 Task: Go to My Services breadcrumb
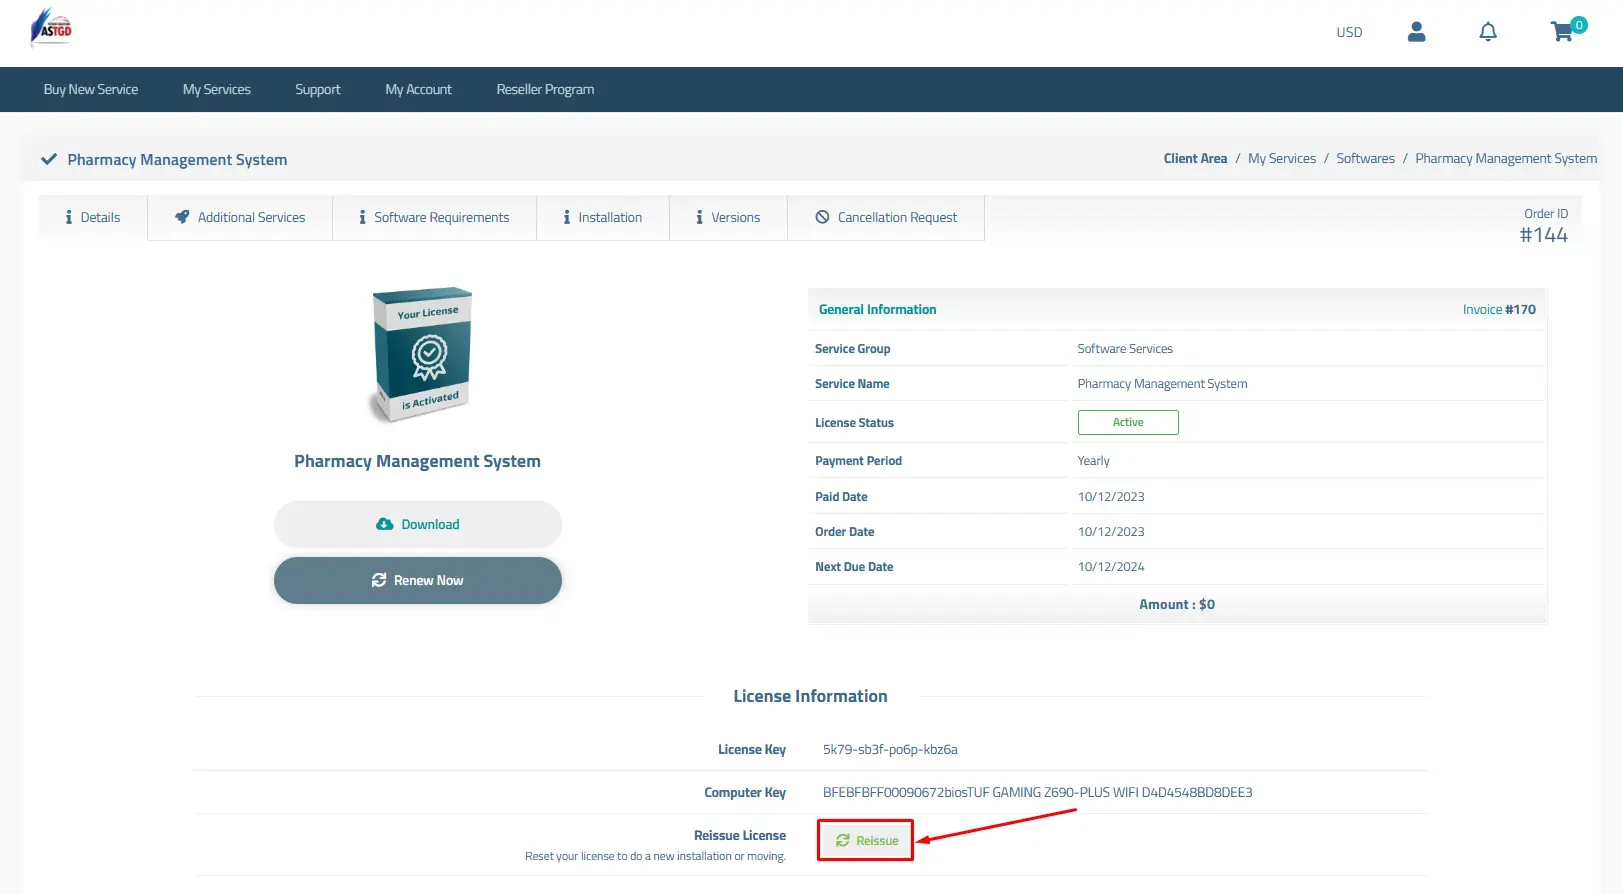(1282, 158)
